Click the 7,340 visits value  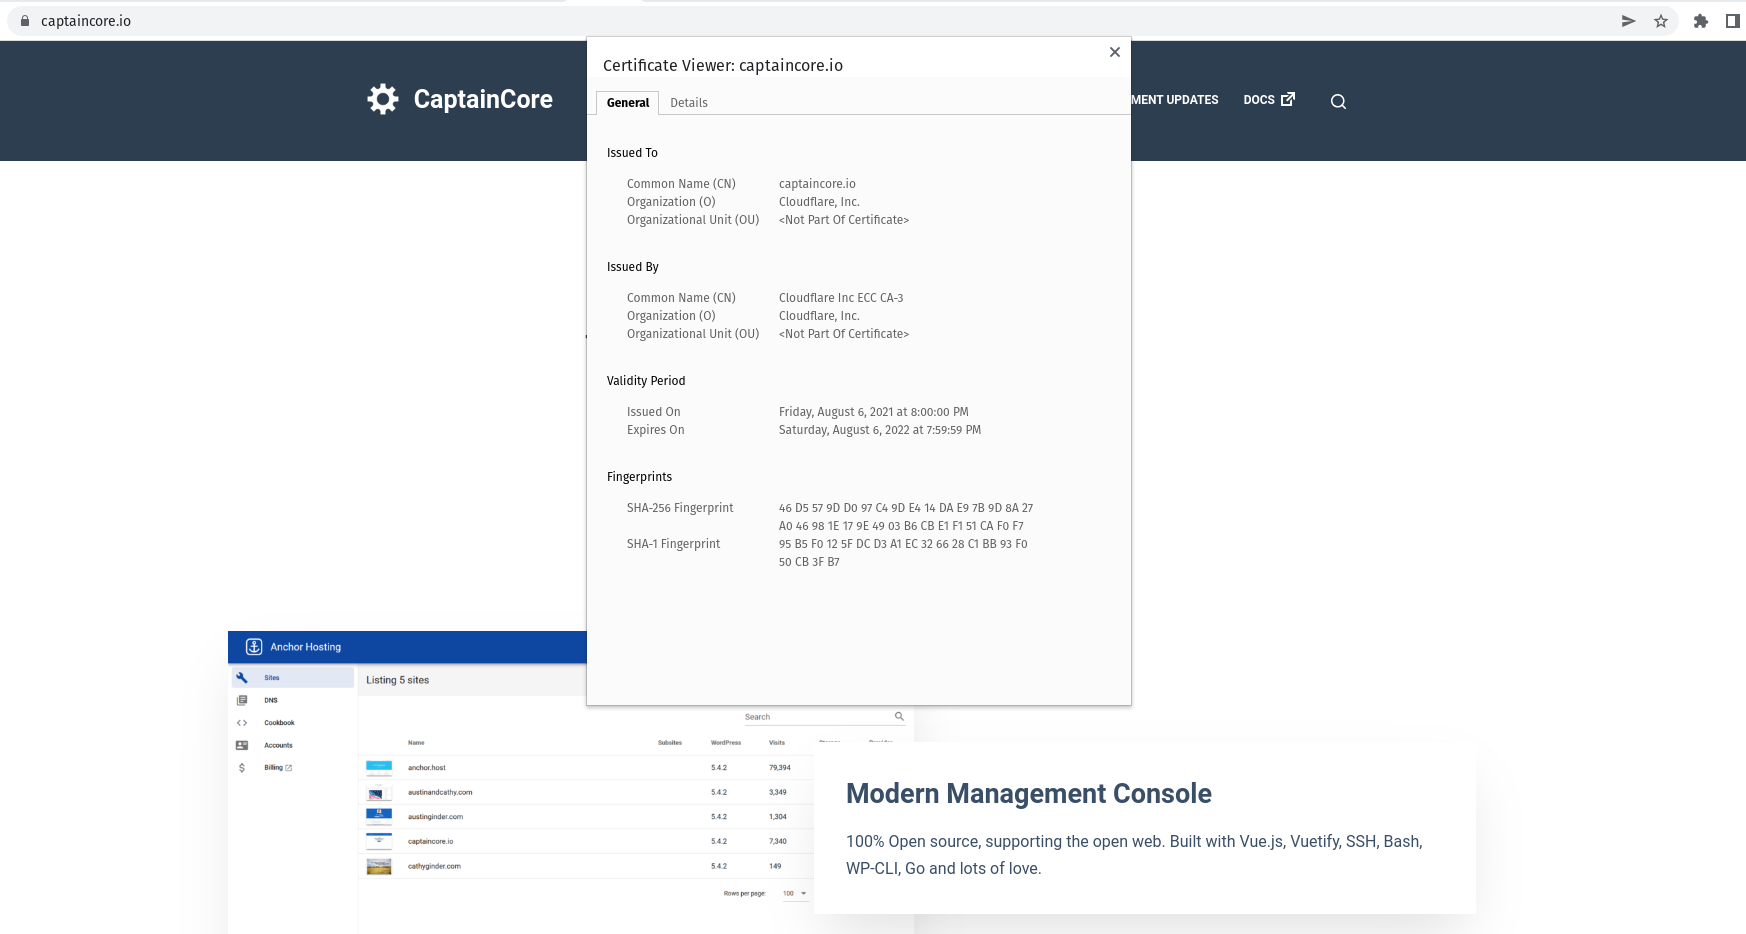778,842
